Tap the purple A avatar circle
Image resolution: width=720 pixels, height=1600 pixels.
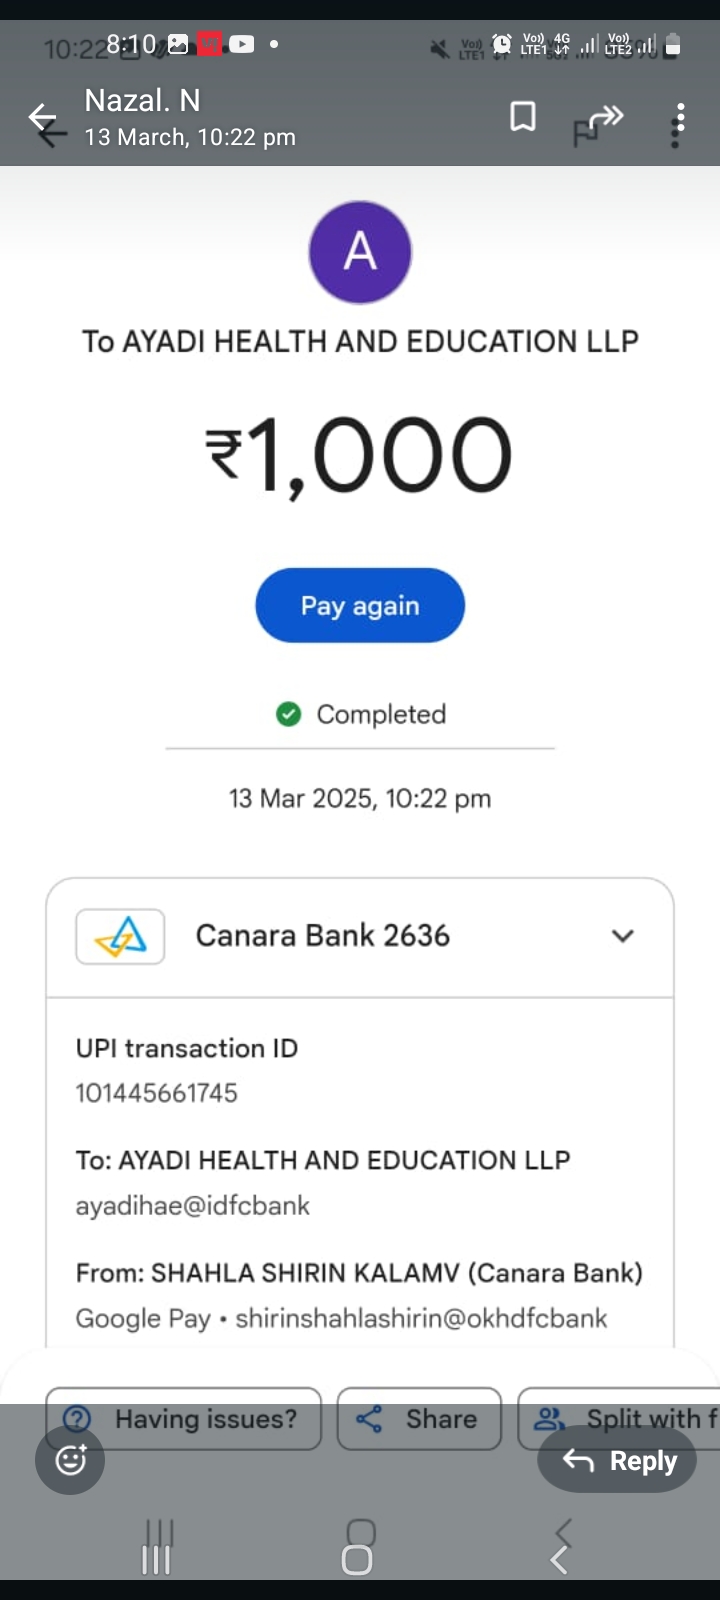click(360, 252)
